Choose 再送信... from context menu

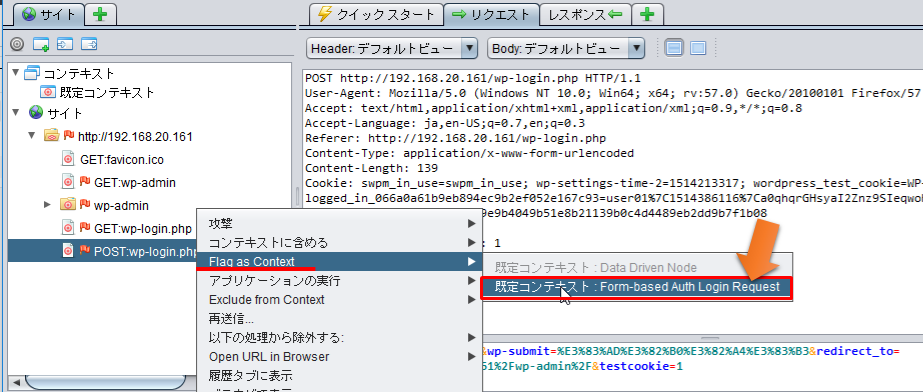click(341, 319)
